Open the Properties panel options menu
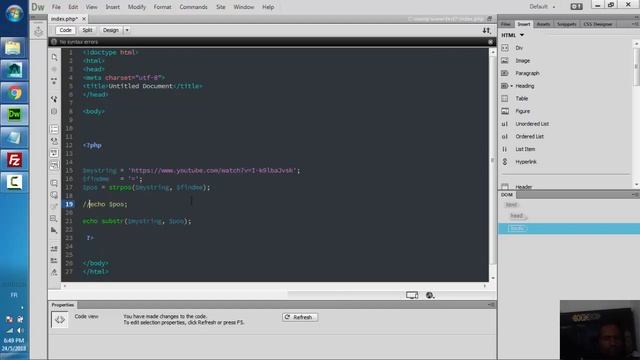Screen dimensions: 640x360 pos(491,304)
